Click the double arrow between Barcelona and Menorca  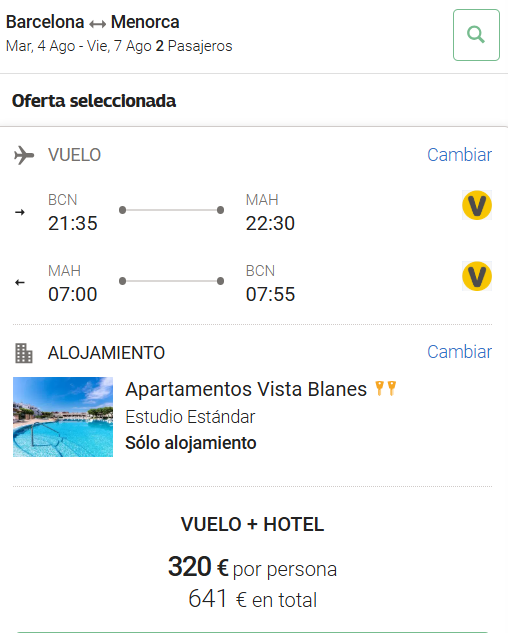(x=97, y=24)
